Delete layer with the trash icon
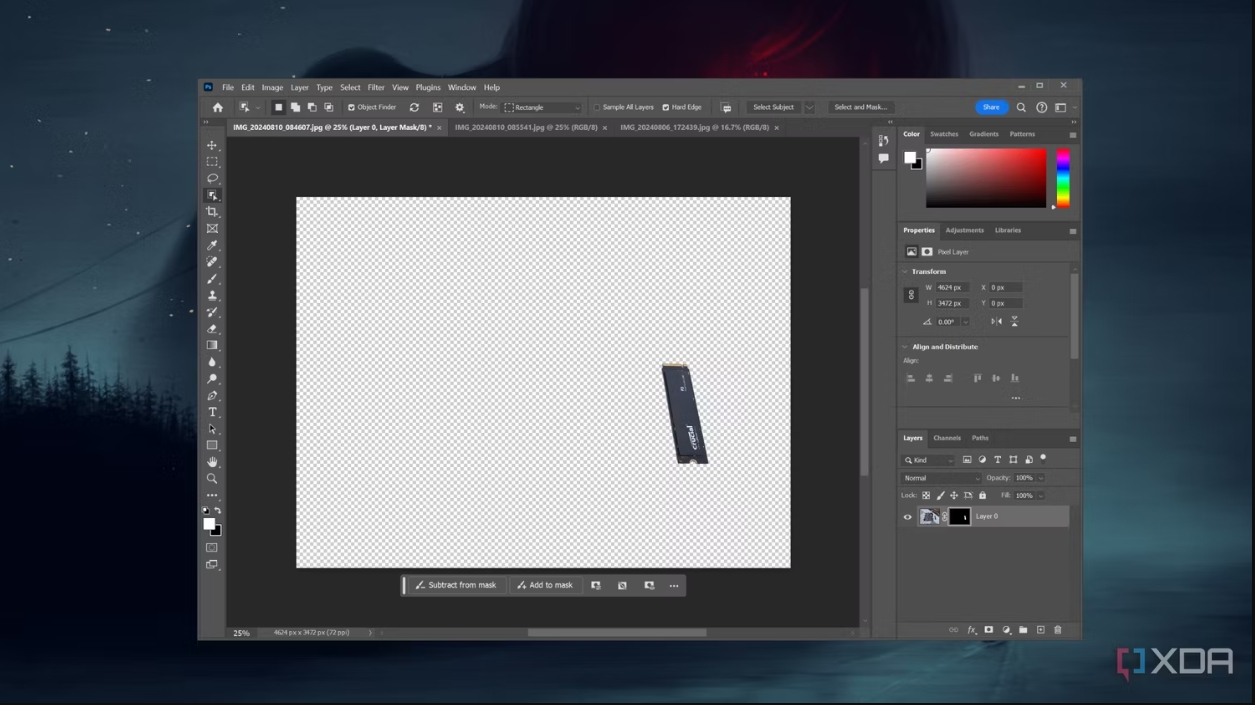The width and height of the screenshot is (1255, 705). tap(1058, 630)
